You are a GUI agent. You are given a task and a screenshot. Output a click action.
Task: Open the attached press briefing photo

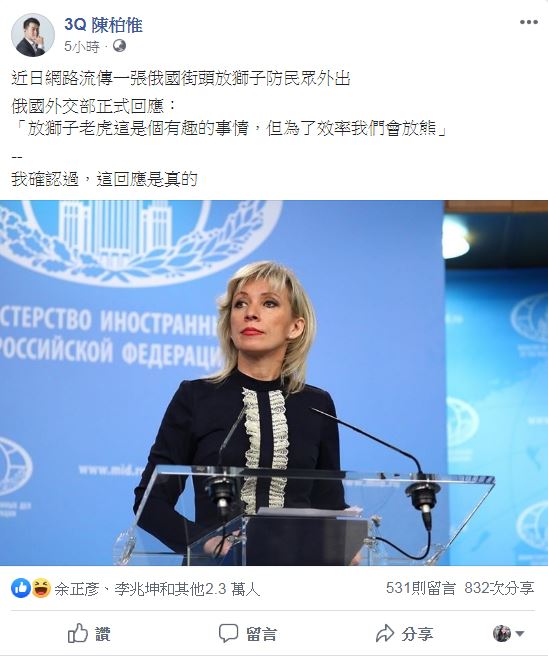pos(274,383)
